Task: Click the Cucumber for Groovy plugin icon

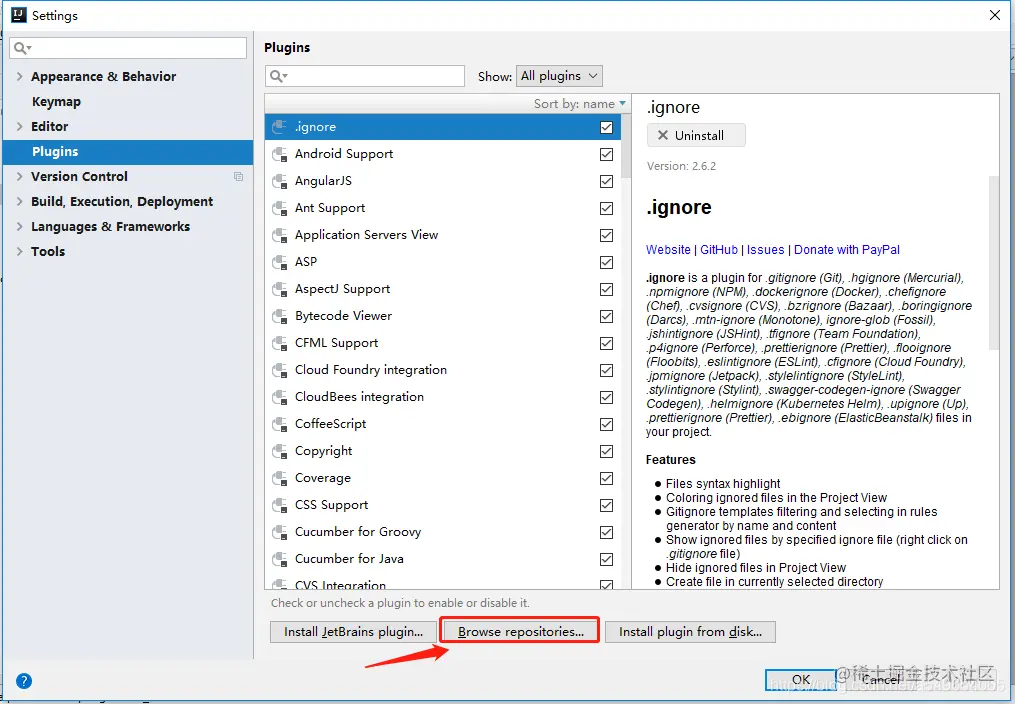Action: coord(280,532)
